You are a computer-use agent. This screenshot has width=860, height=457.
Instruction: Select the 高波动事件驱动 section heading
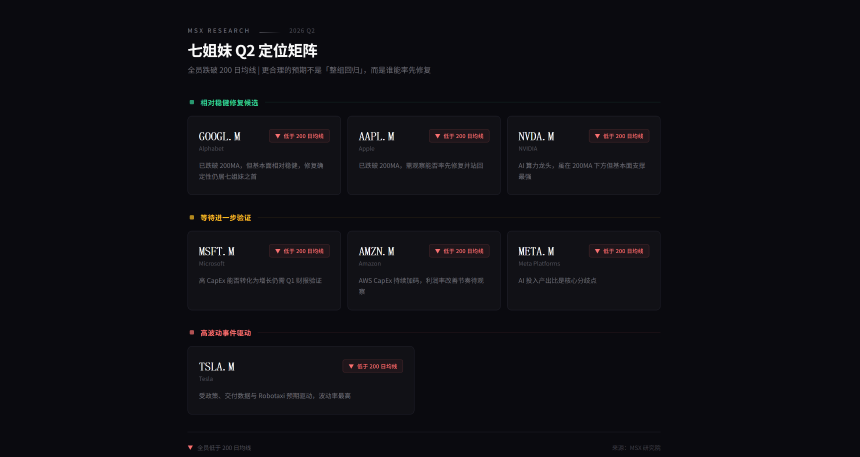(225, 332)
